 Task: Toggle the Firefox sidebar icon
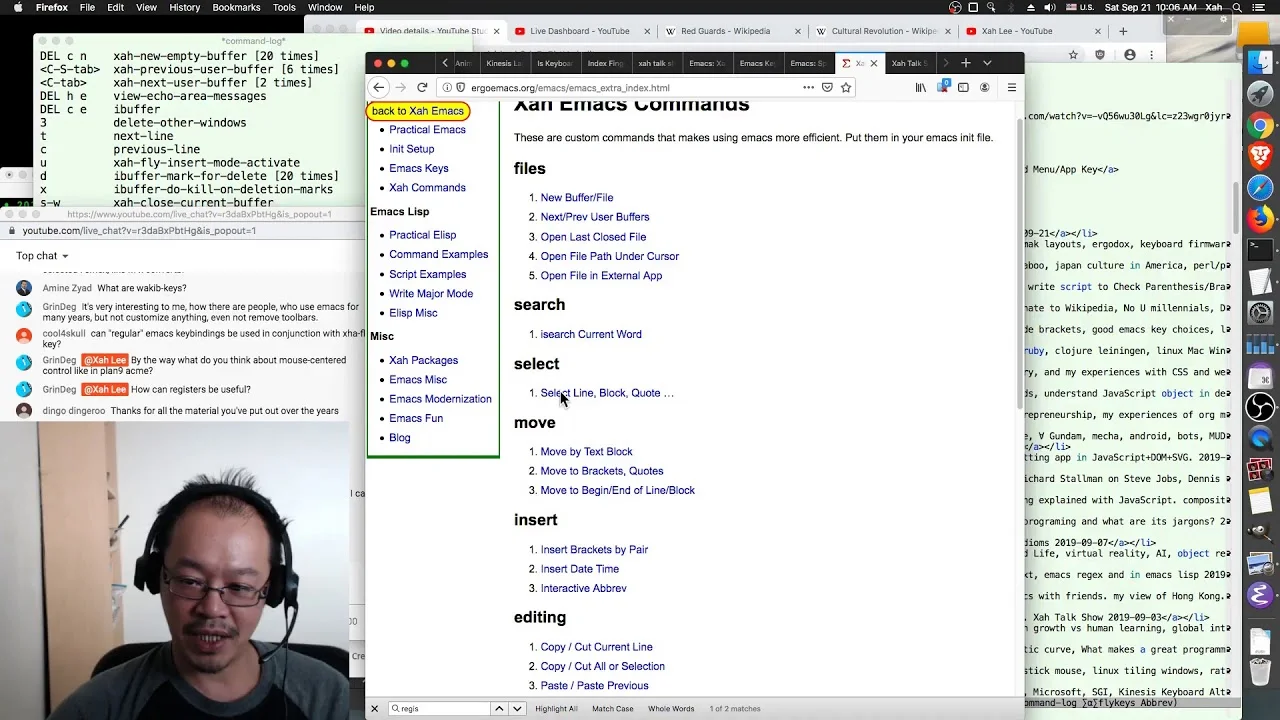[x=963, y=88]
